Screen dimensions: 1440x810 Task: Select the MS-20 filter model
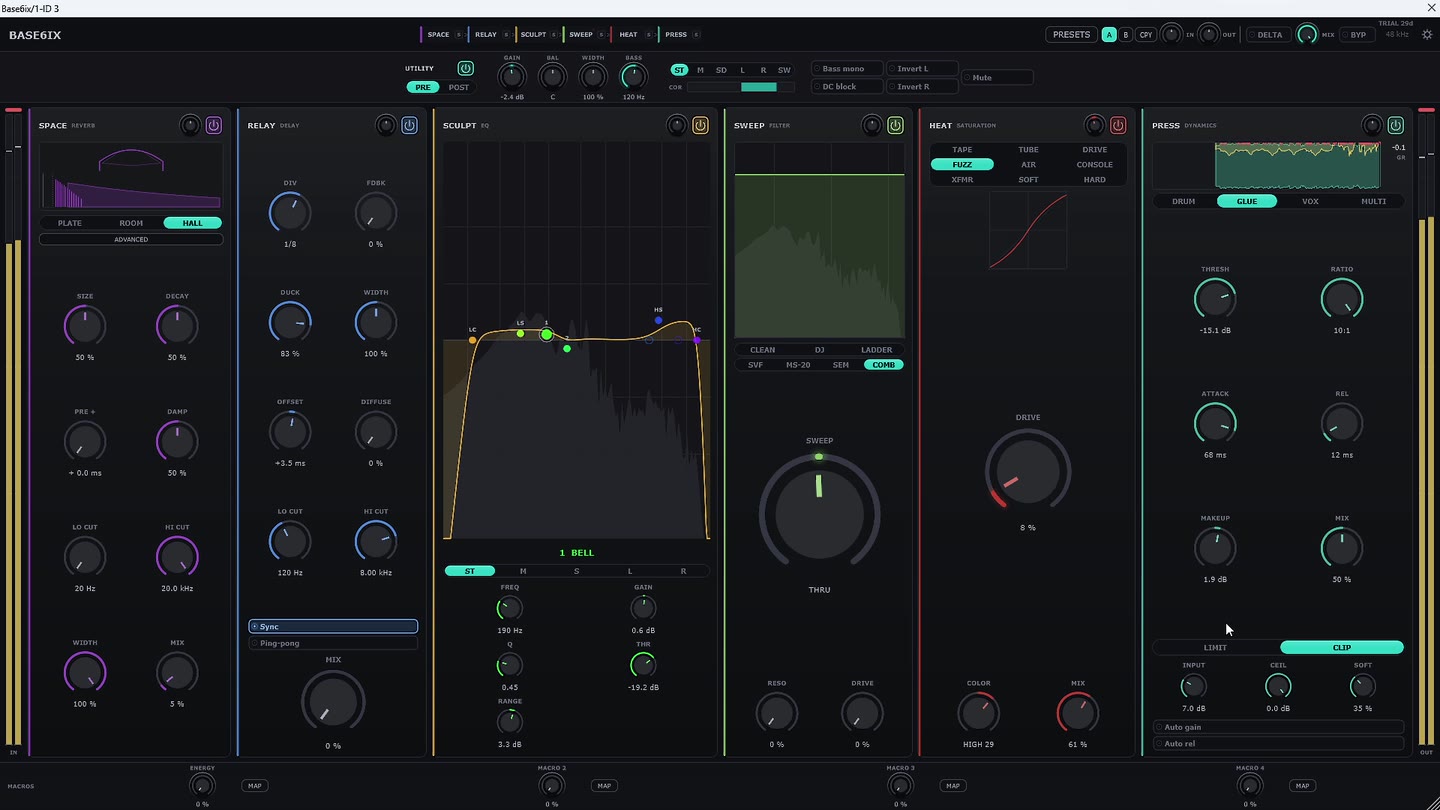point(798,365)
